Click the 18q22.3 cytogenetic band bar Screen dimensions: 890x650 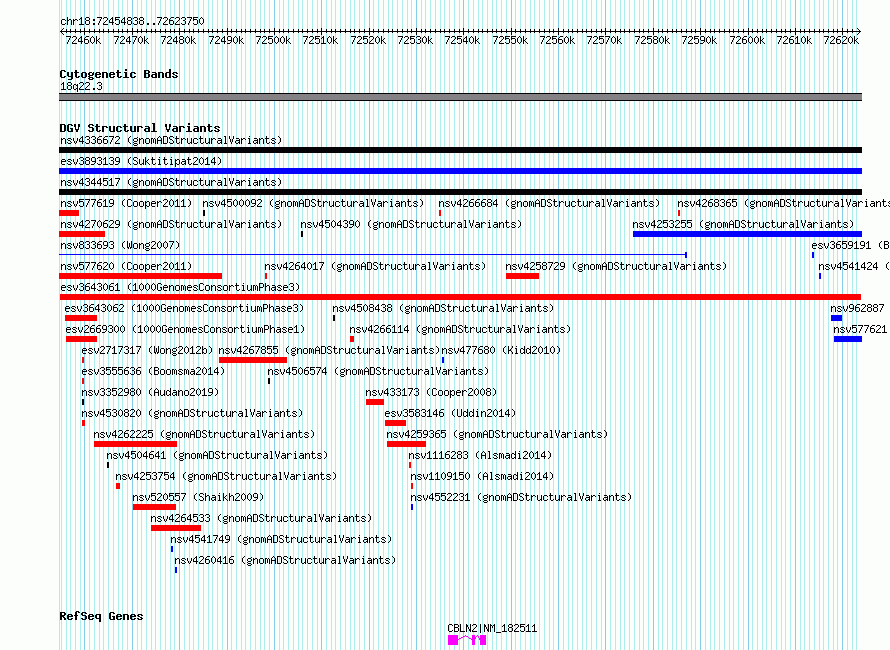460,97
